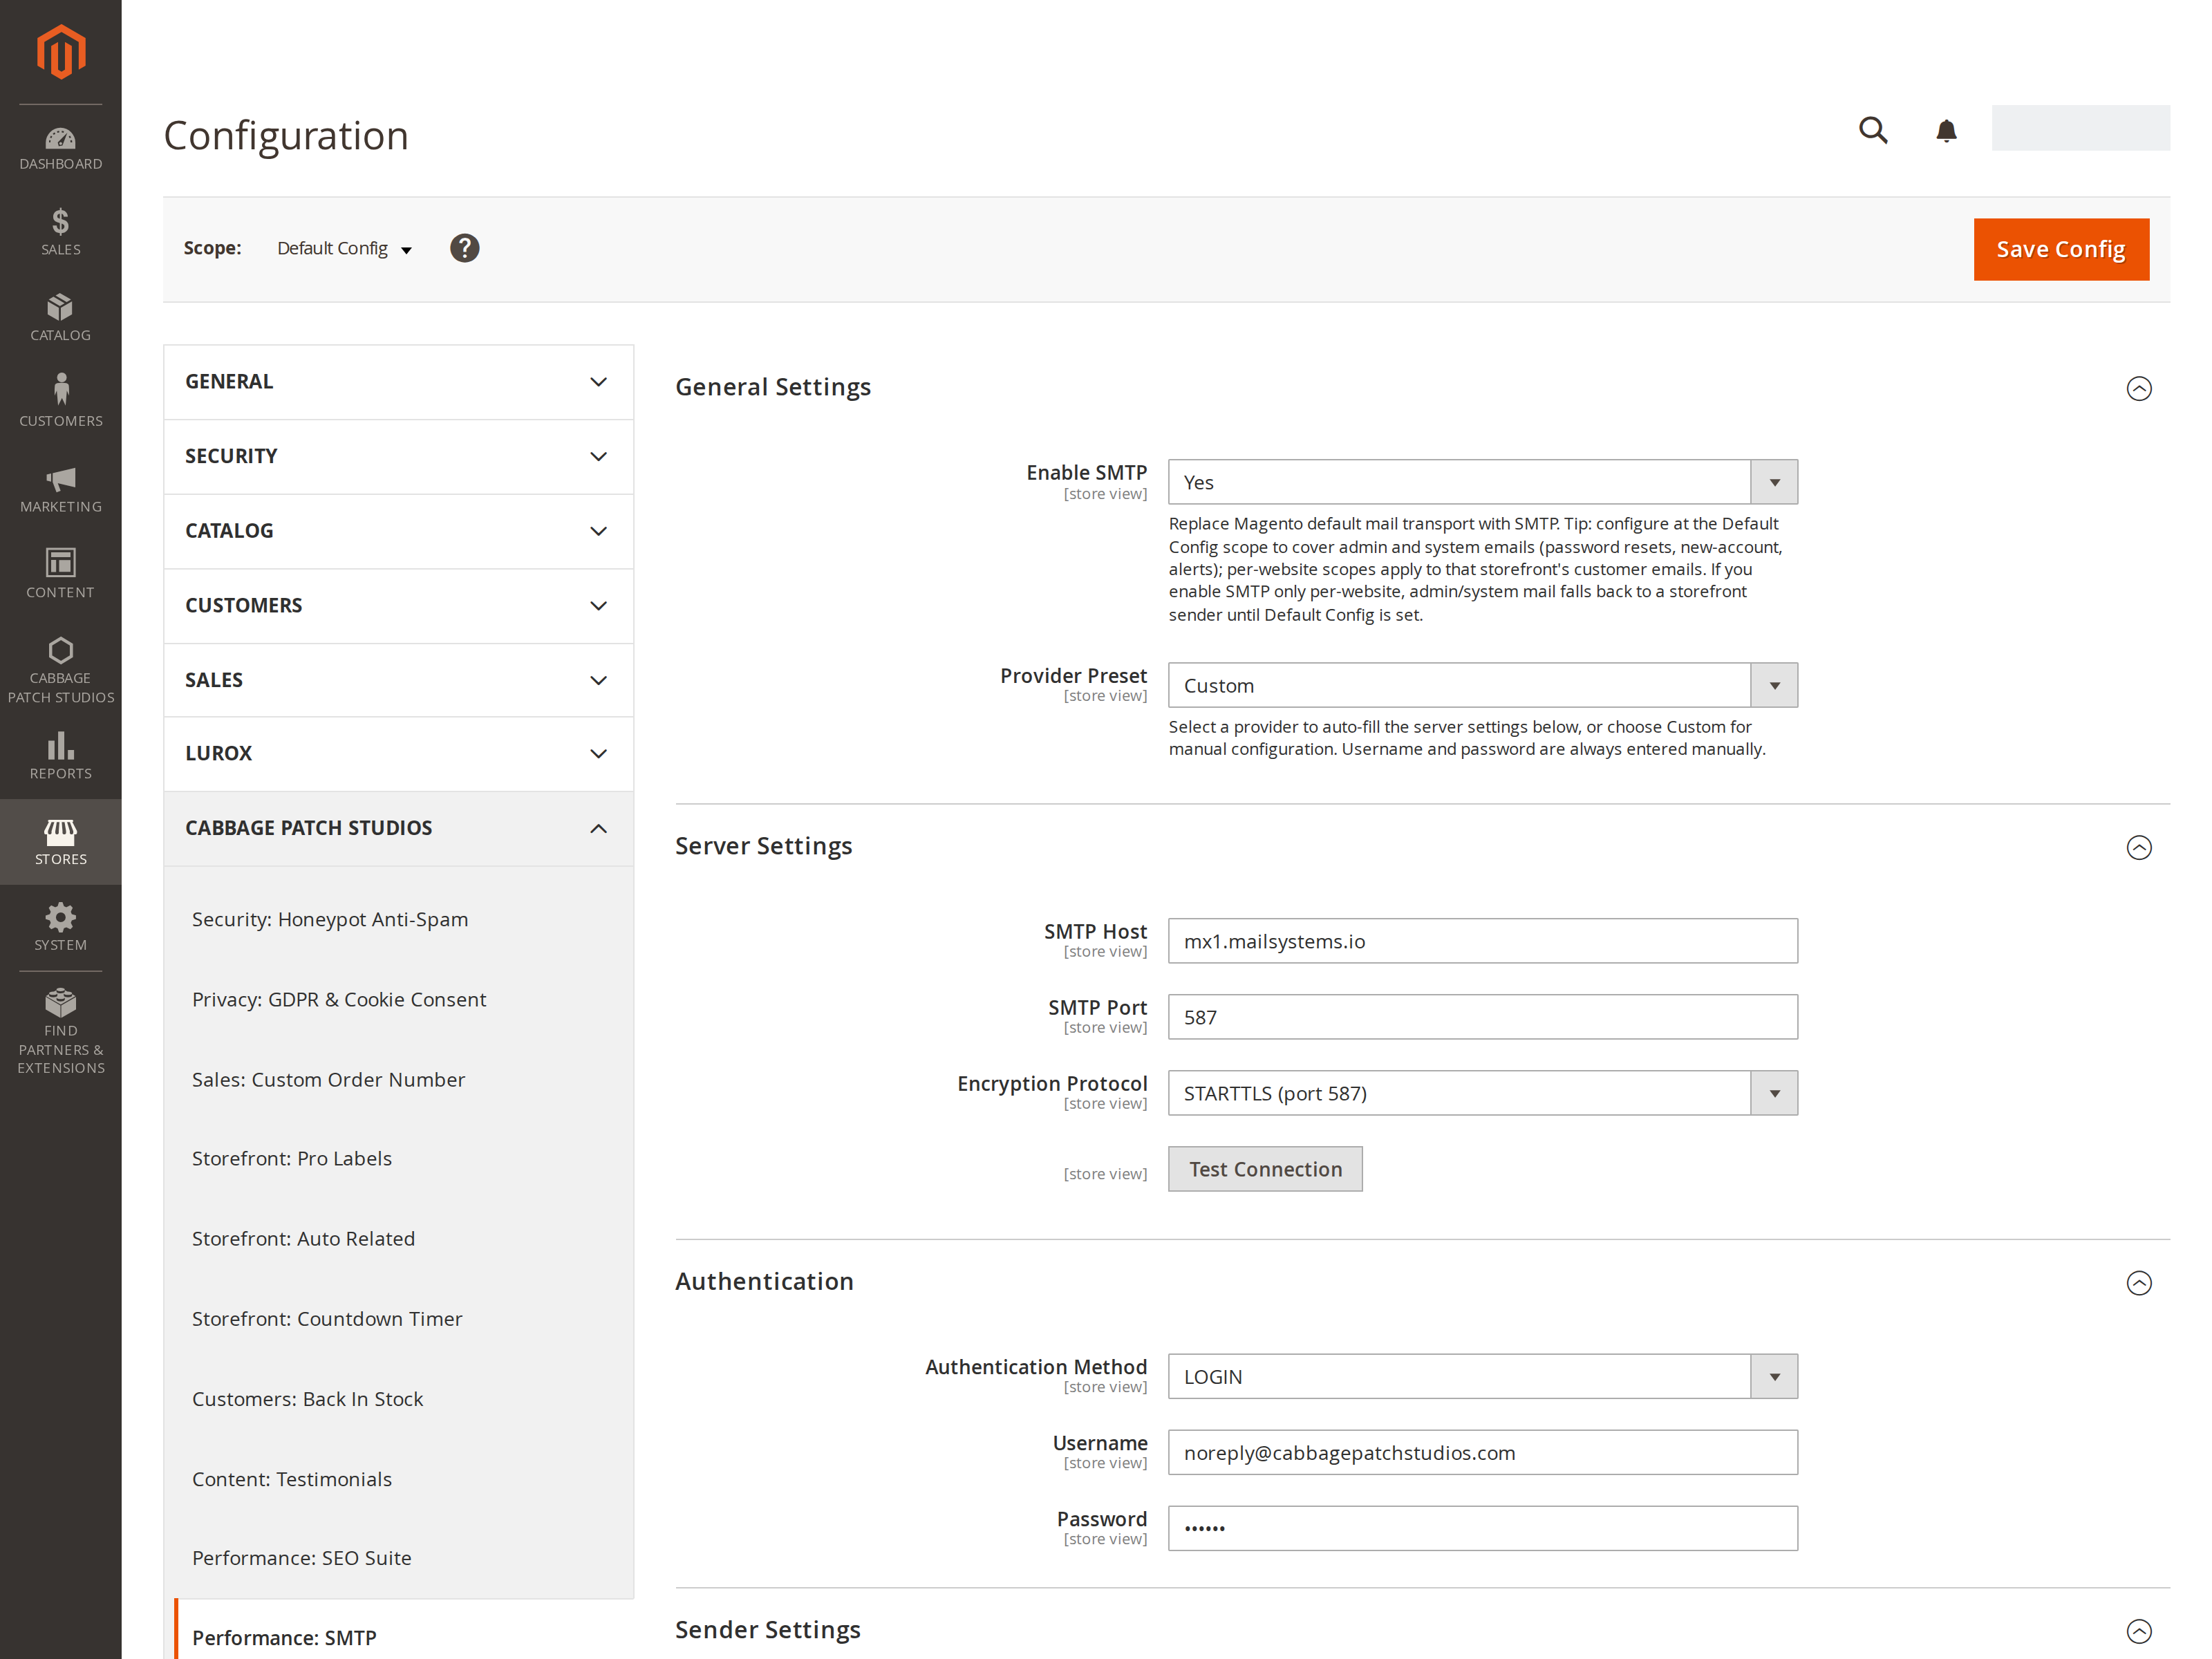This screenshot has width=2212, height=1659.
Task: Open the Default Config scope dropdown
Action: coord(344,248)
